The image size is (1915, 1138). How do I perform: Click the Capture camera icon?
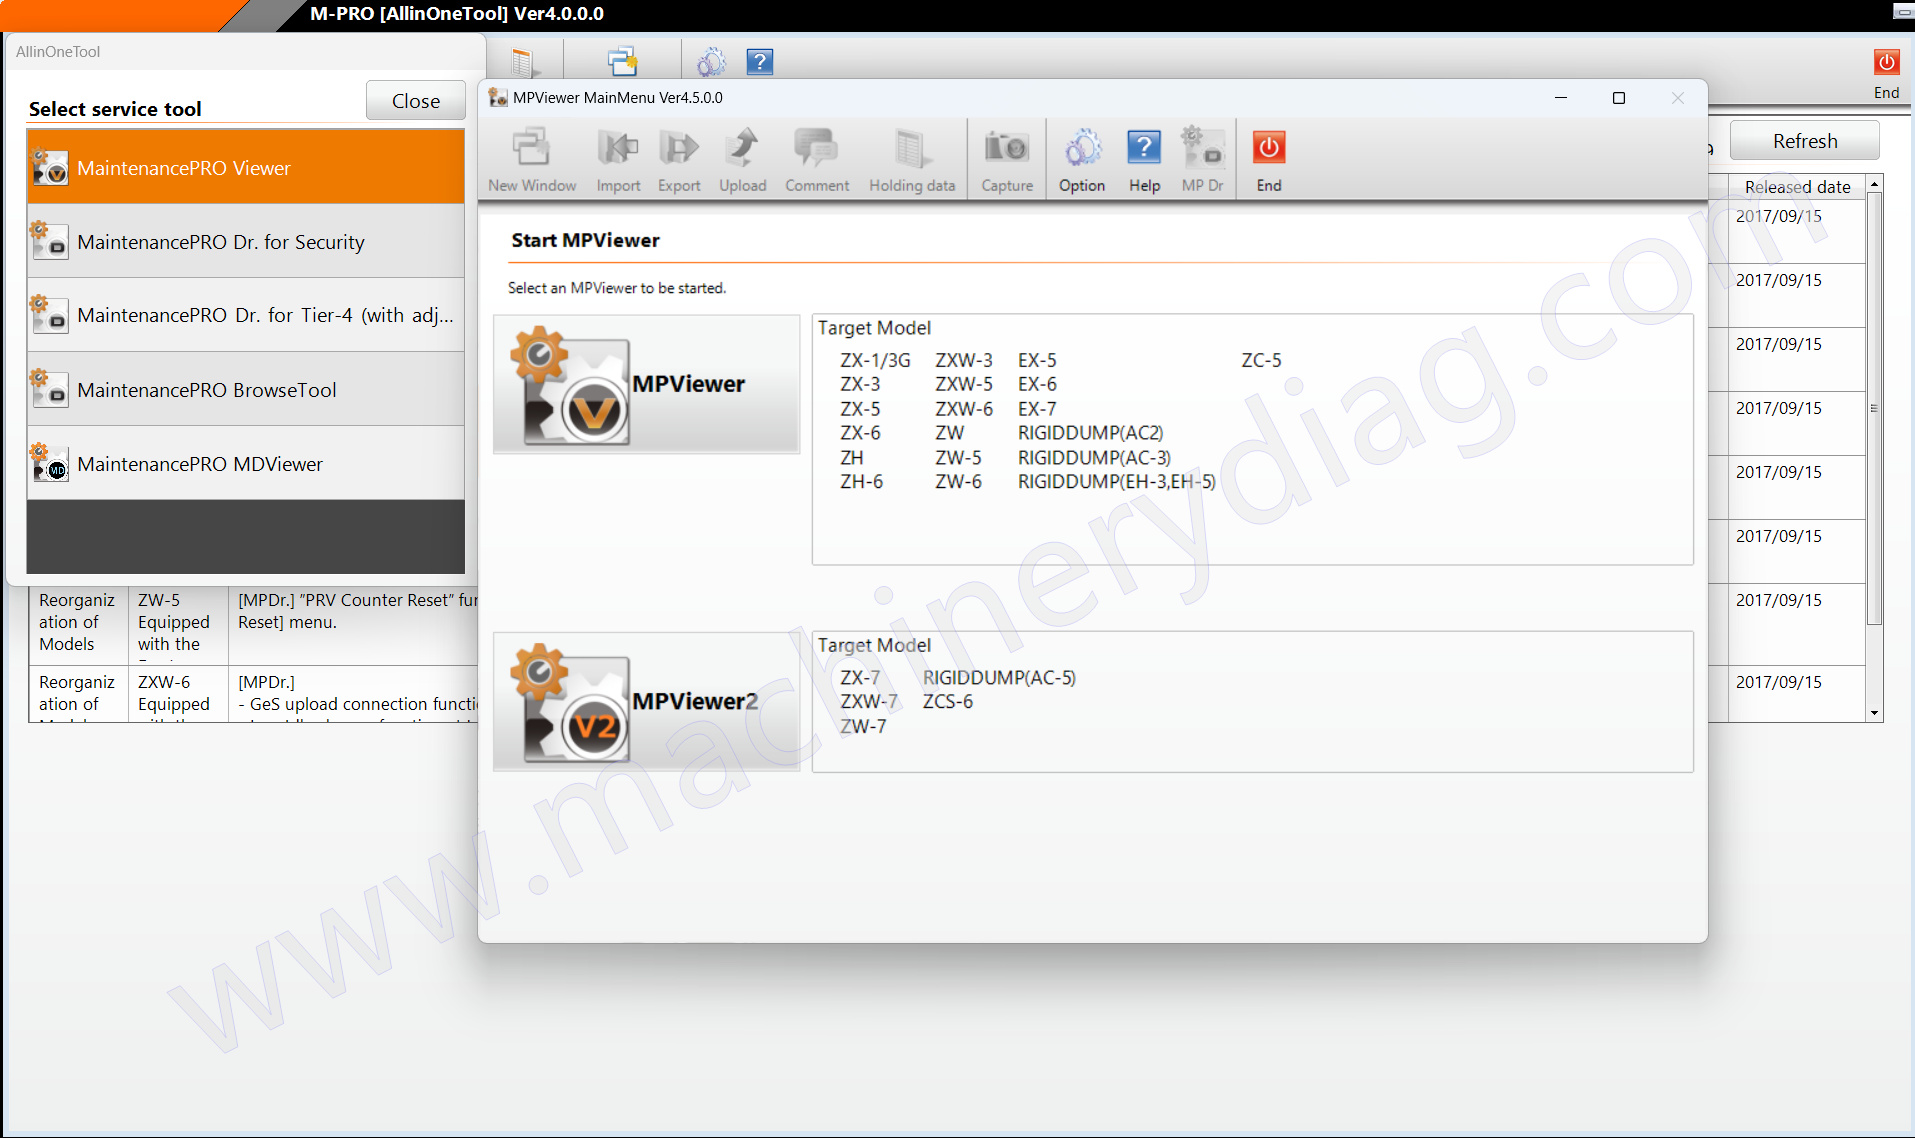click(x=1007, y=160)
